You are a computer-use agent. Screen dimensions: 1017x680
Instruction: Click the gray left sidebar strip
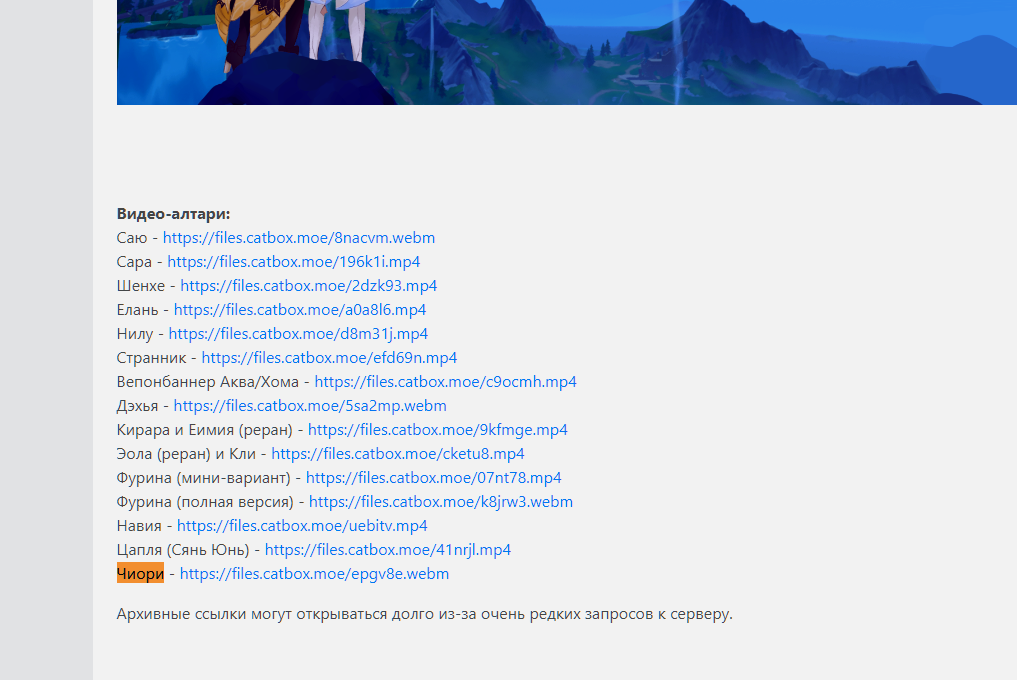click(x=46, y=340)
